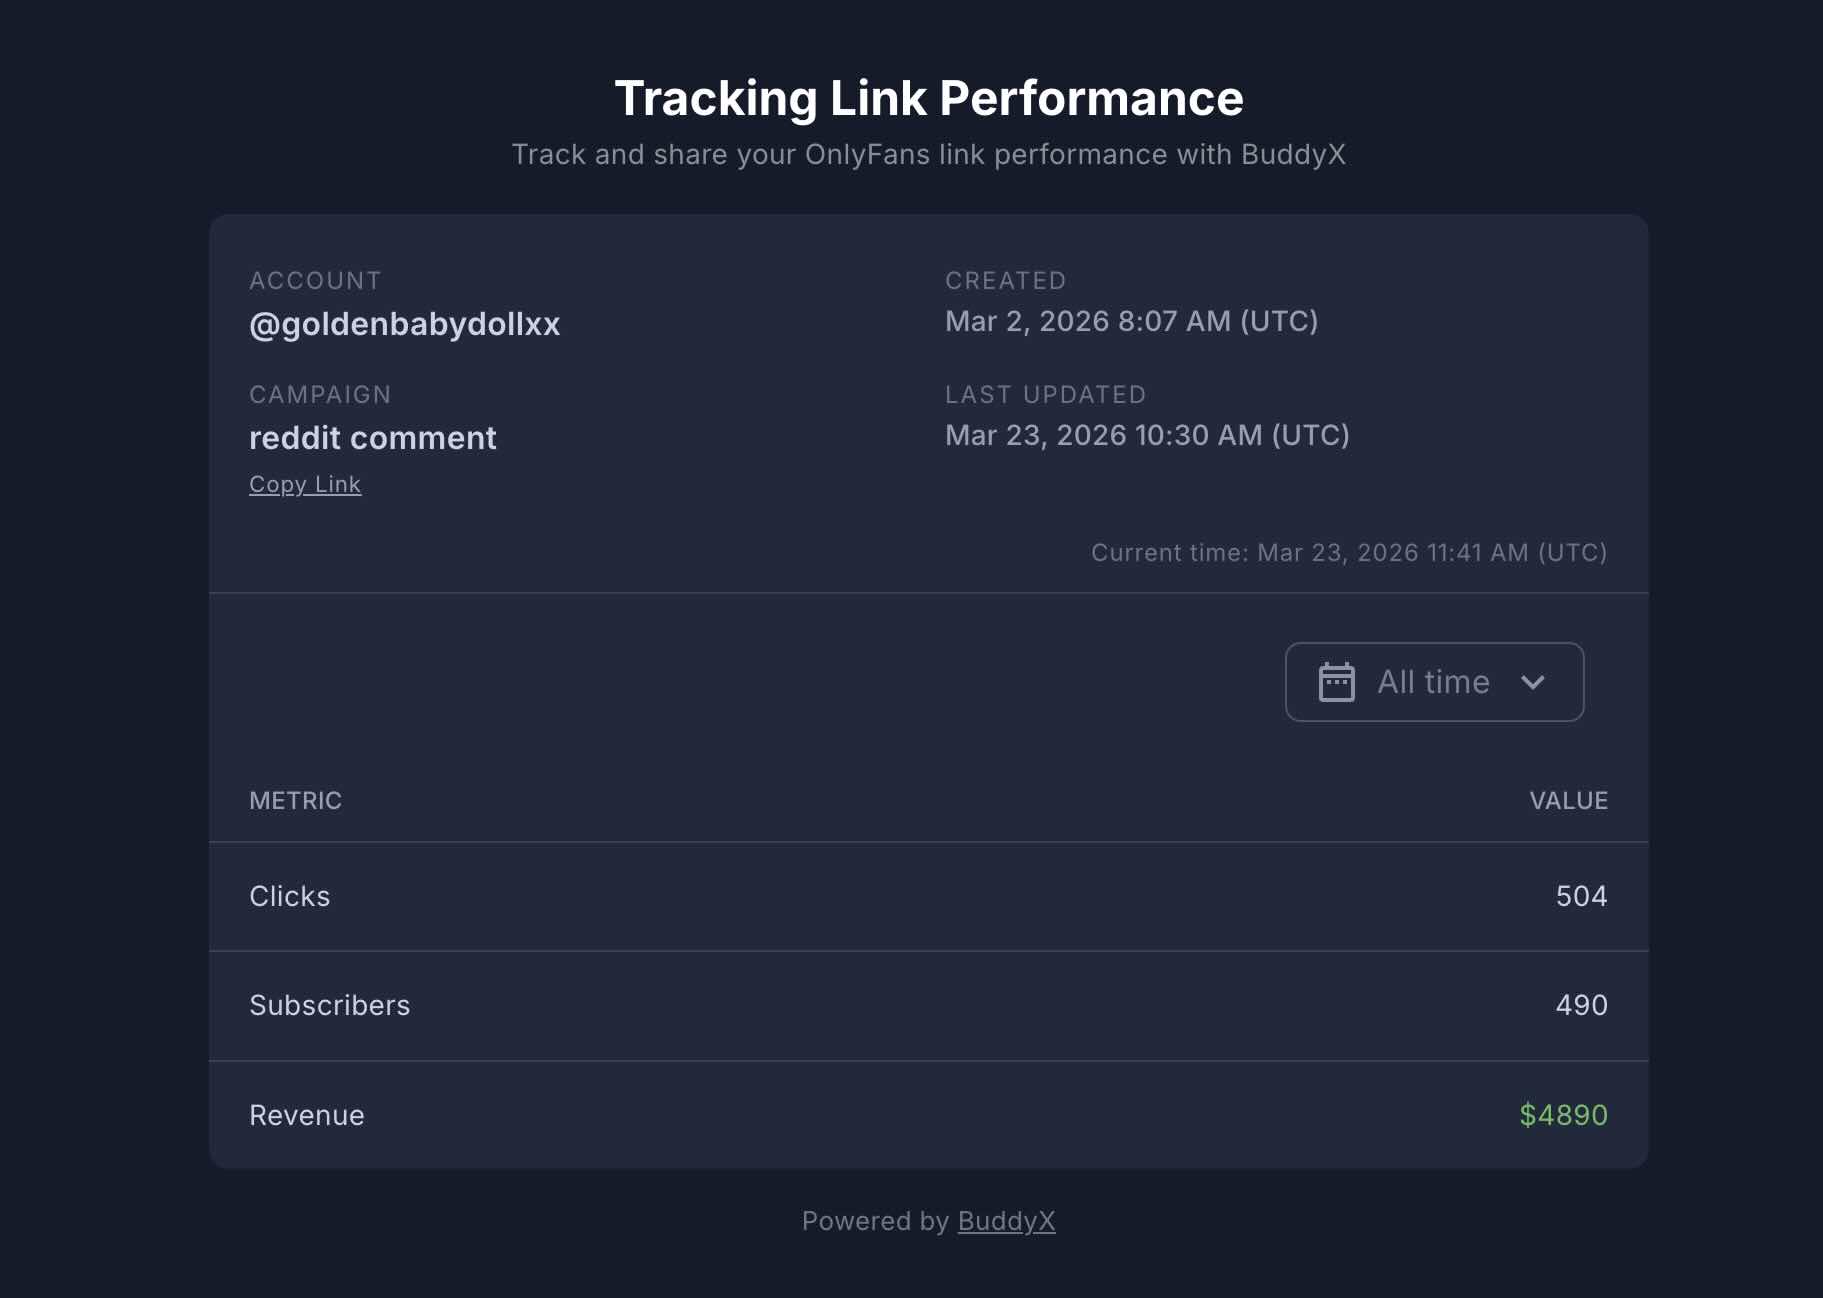Click the Tracking Link Performance heading
This screenshot has width=1823, height=1298.
pyautogui.click(x=928, y=98)
